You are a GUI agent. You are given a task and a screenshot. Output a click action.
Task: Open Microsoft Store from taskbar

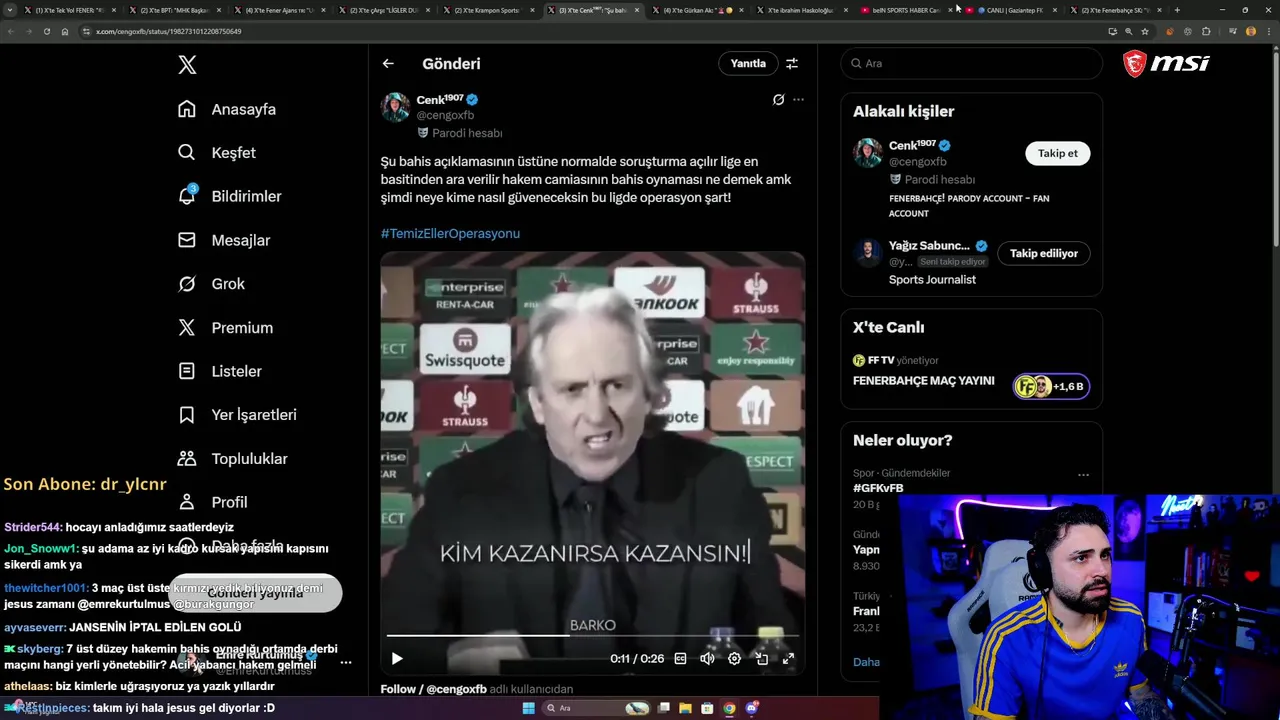pyautogui.click(x=707, y=708)
